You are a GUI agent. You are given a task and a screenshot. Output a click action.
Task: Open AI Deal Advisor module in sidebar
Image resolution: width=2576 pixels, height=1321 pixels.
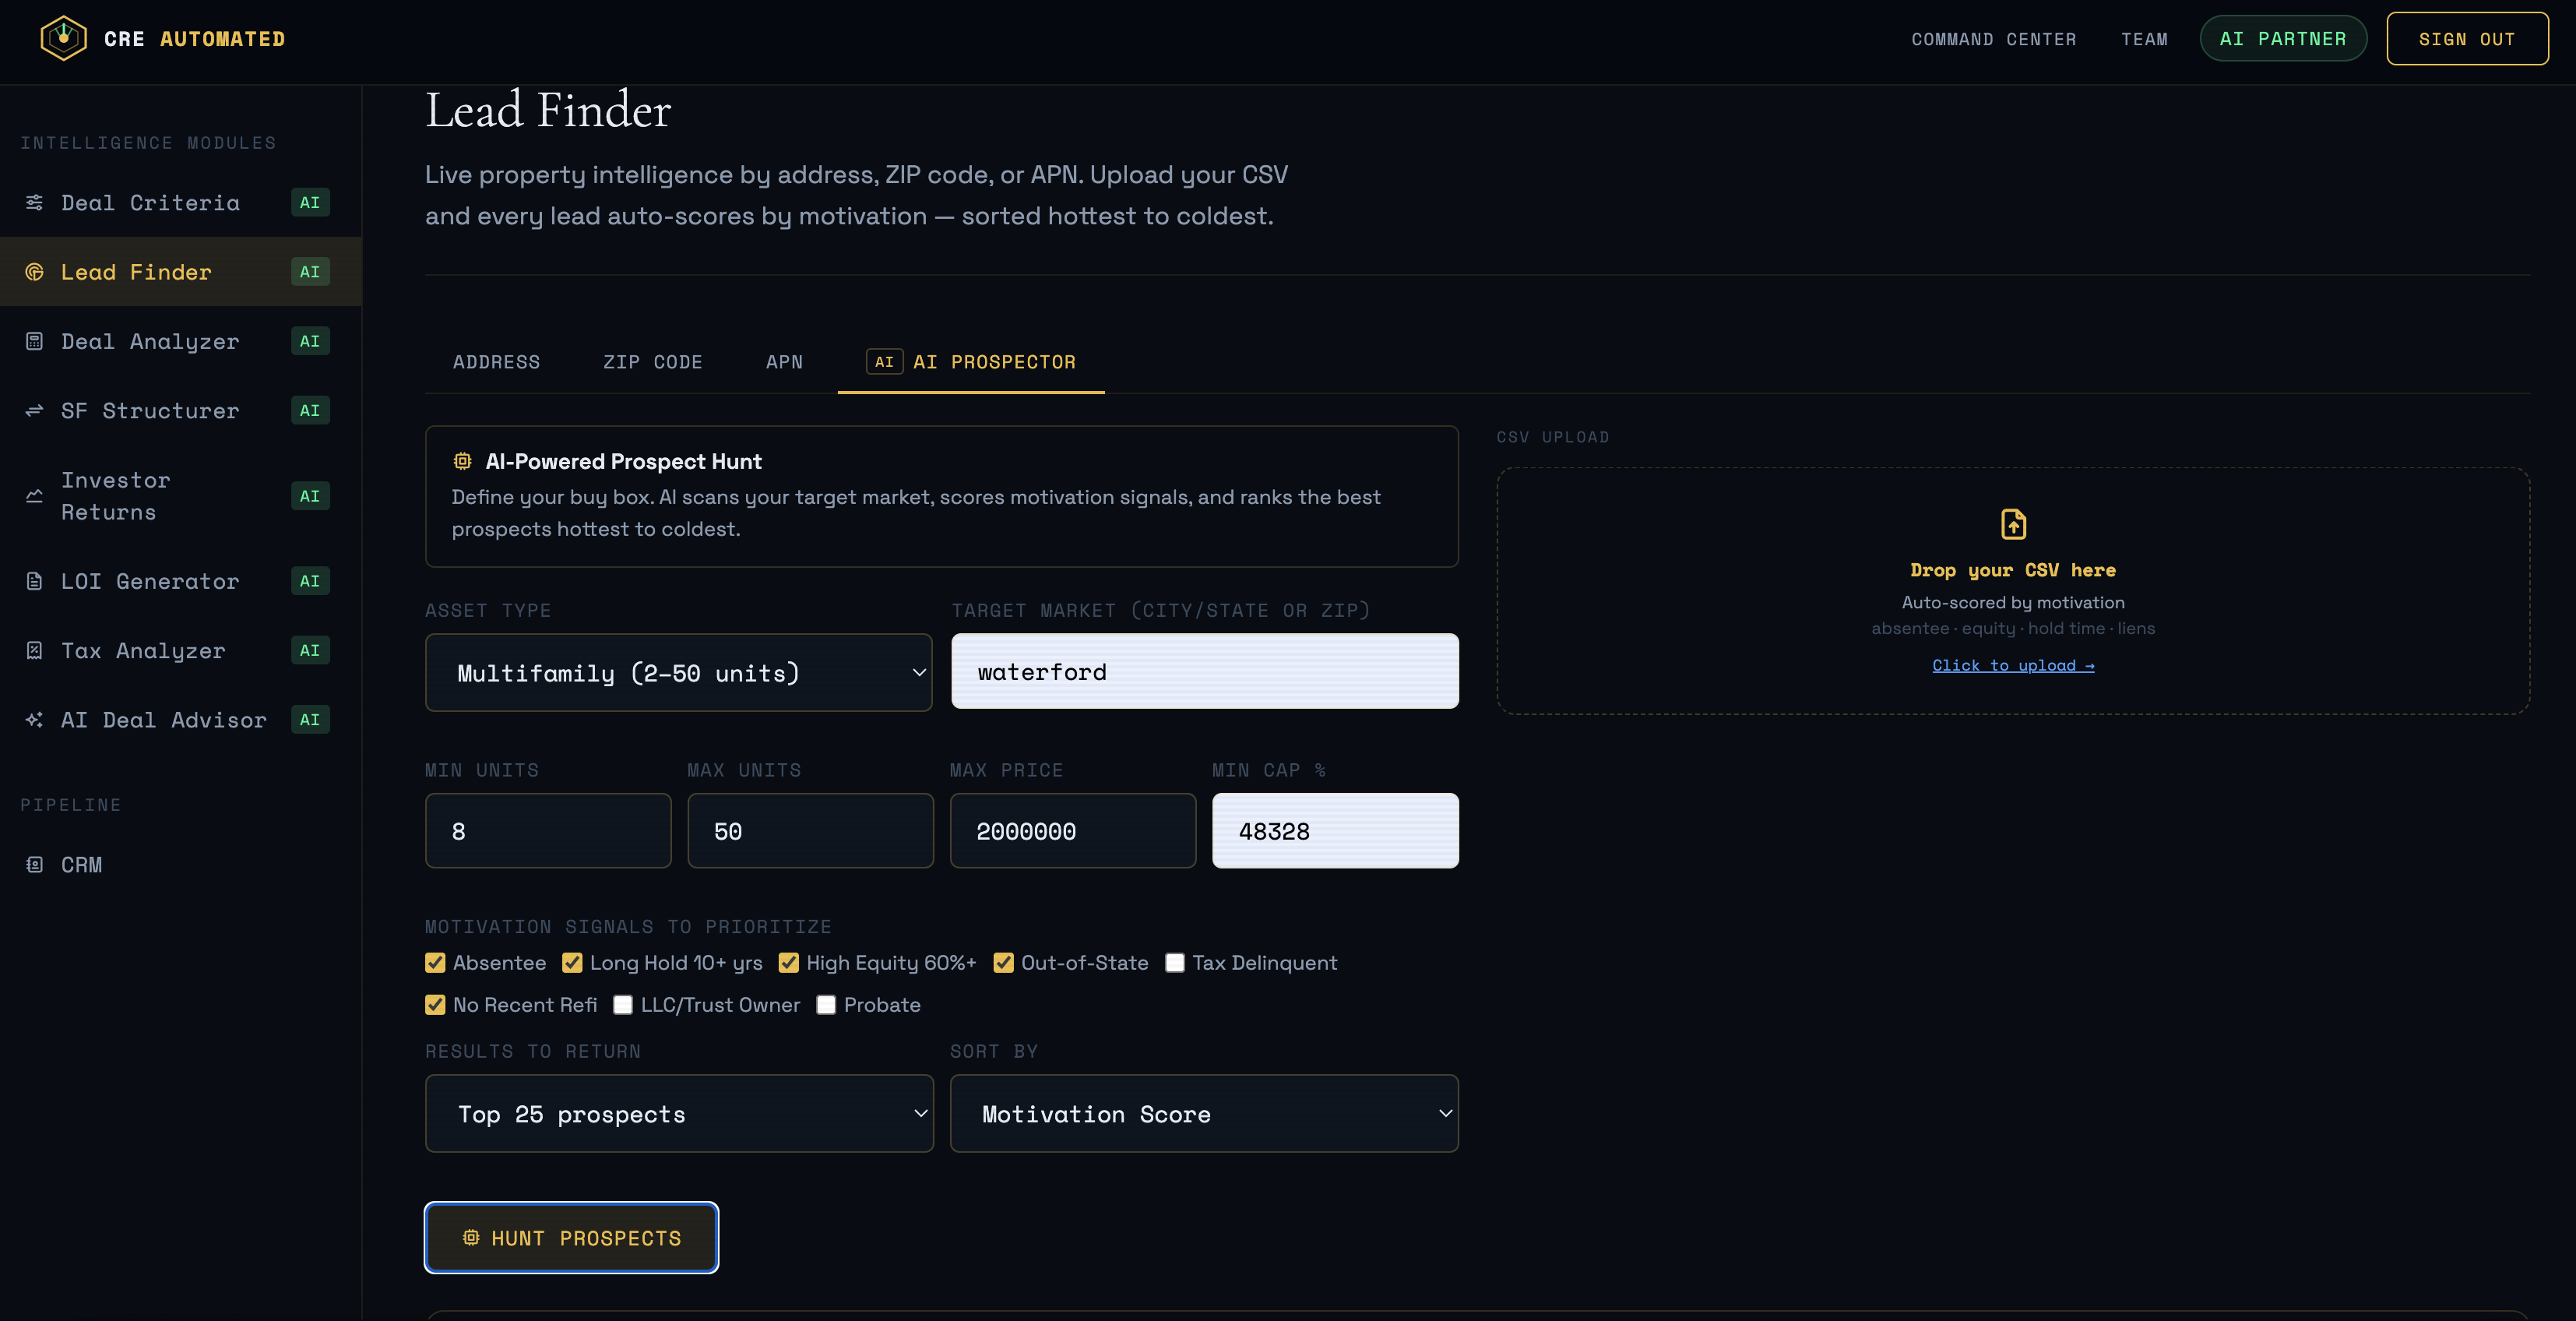180,720
